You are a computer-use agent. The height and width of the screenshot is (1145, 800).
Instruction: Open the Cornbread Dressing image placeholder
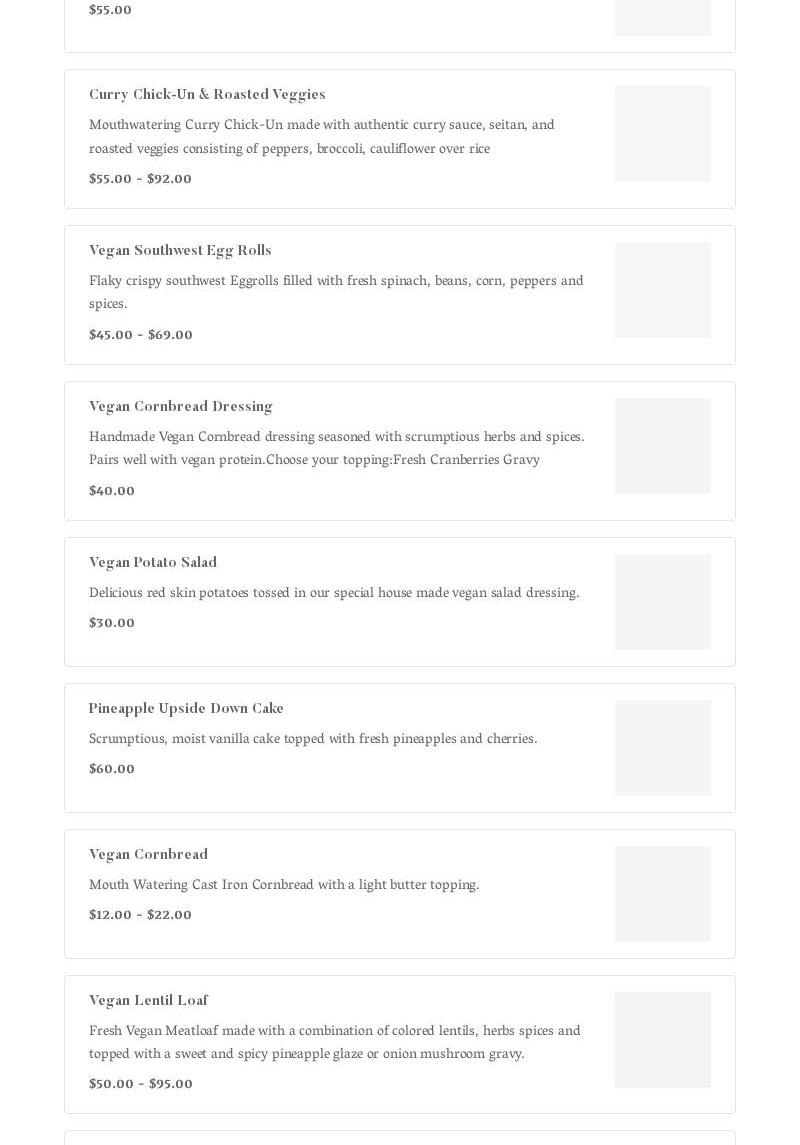(x=662, y=446)
